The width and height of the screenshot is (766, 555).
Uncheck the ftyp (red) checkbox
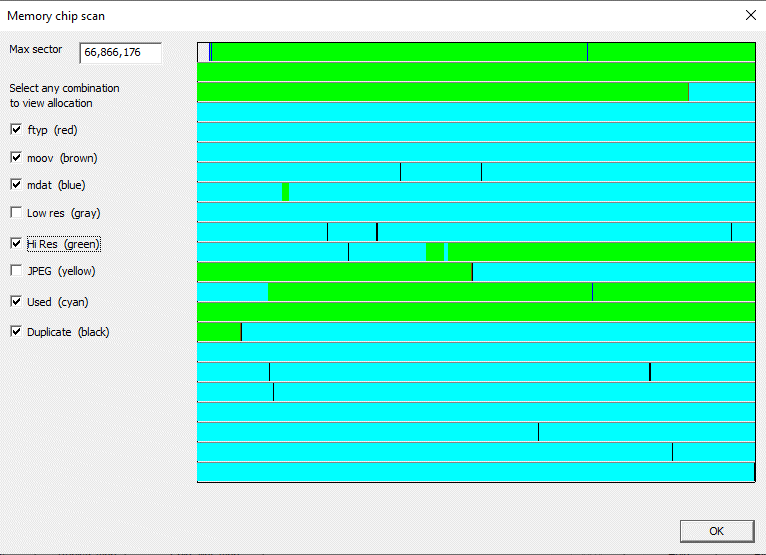[16, 130]
